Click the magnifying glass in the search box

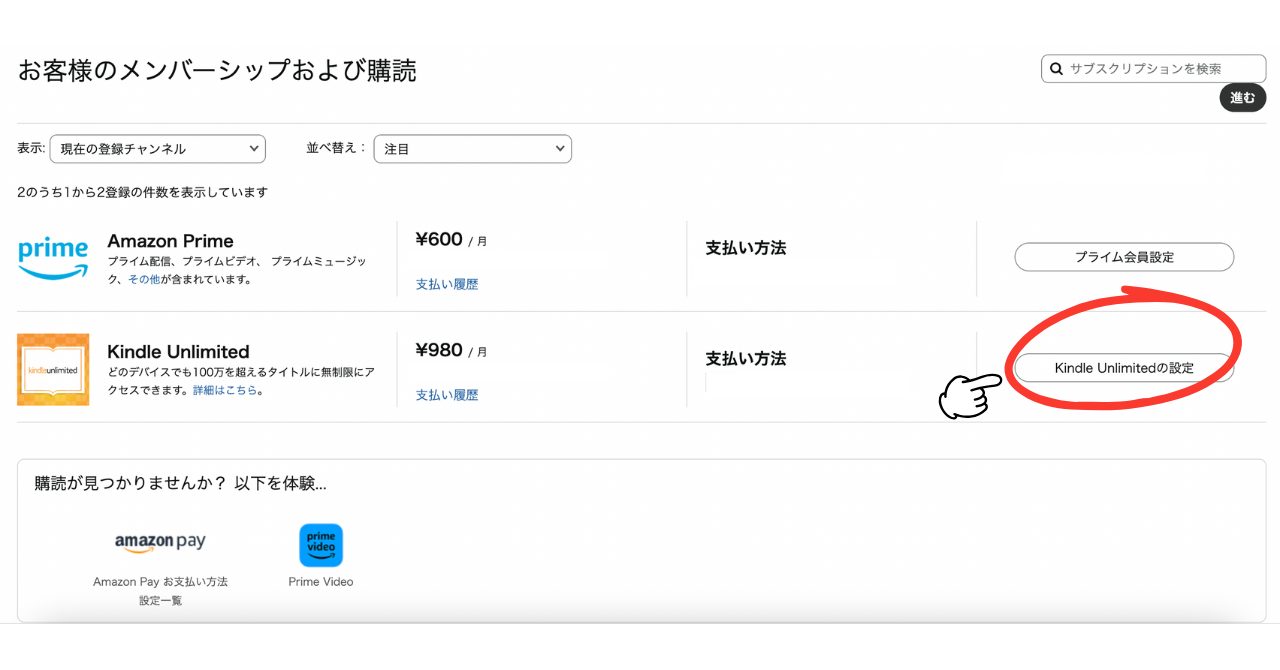point(1057,68)
